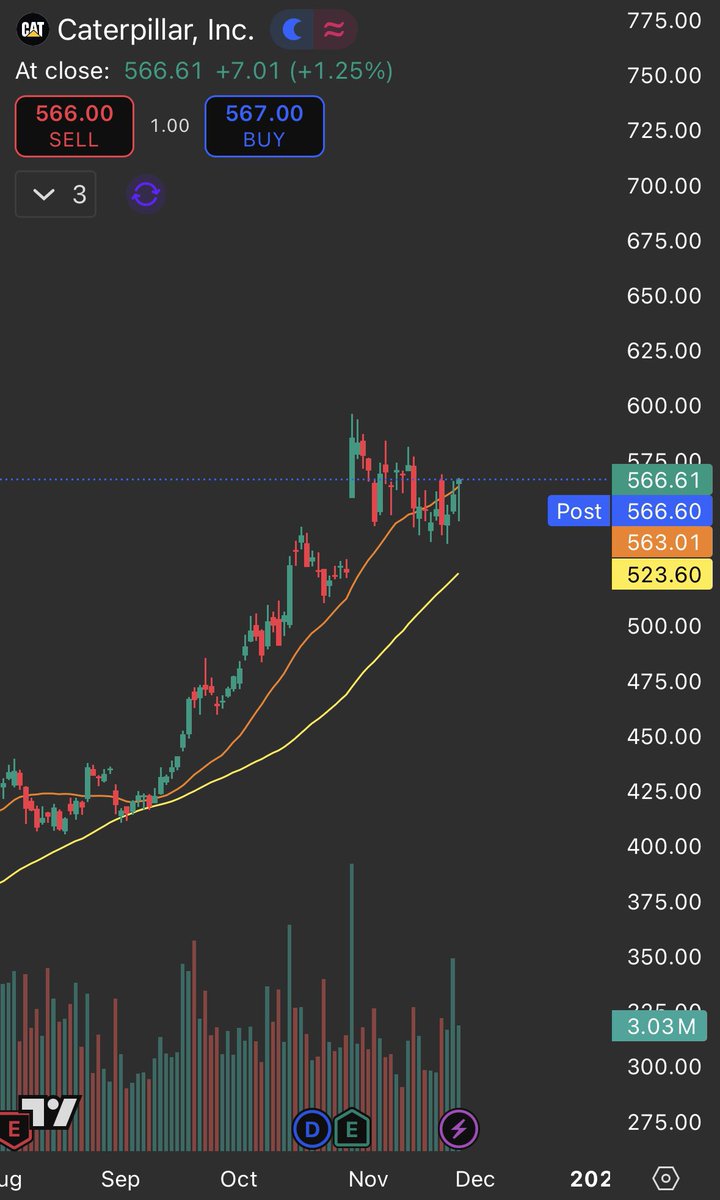
Task: Tap the 700.00 price axis label
Action: tap(662, 185)
